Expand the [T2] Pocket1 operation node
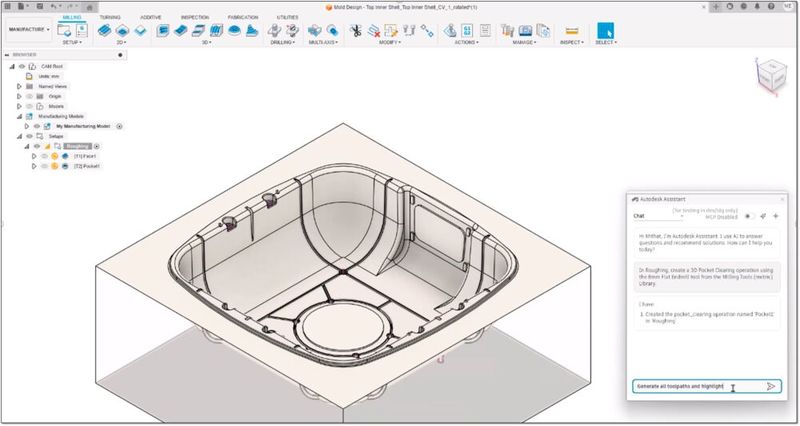Viewport: 800px width, 426px height. 34,166
